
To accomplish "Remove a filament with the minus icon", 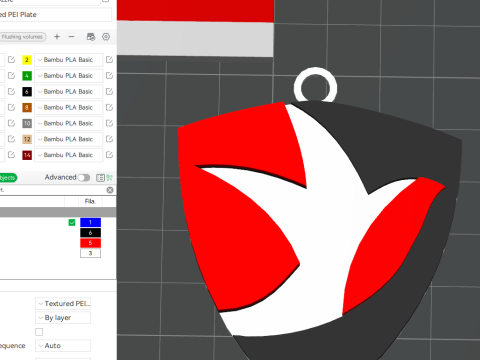I will pyautogui.click(x=71, y=37).
